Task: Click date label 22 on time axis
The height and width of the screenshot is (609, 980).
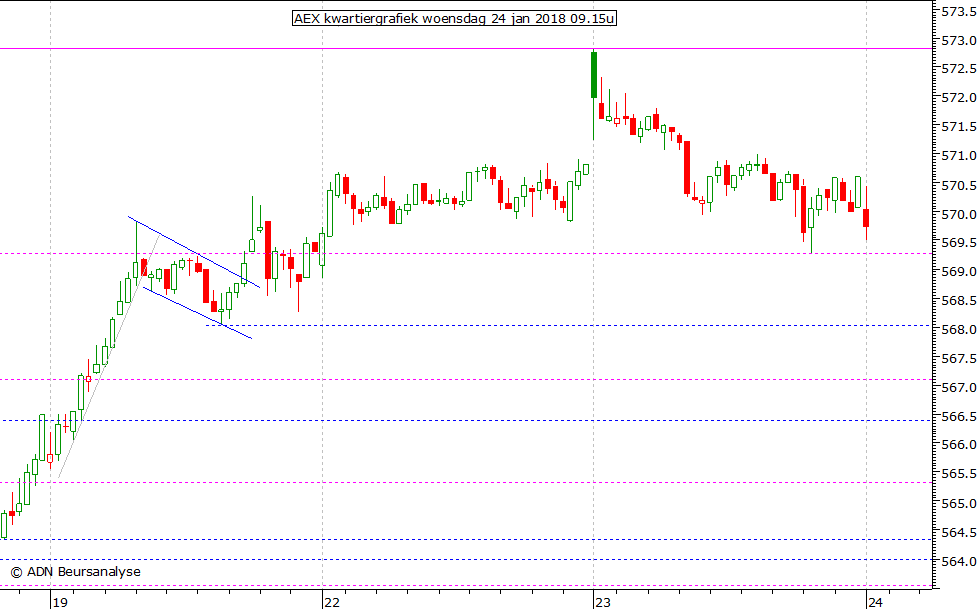Action: tap(332, 602)
